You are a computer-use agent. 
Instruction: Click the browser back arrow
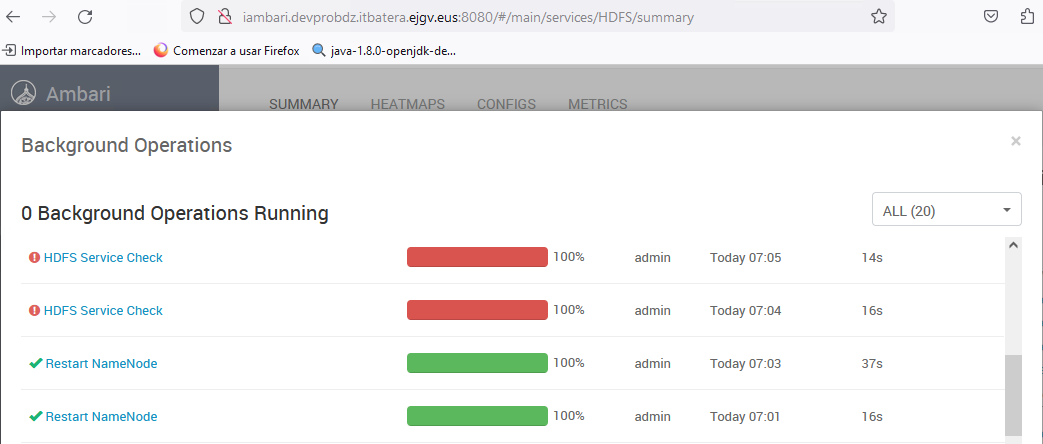tap(14, 16)
